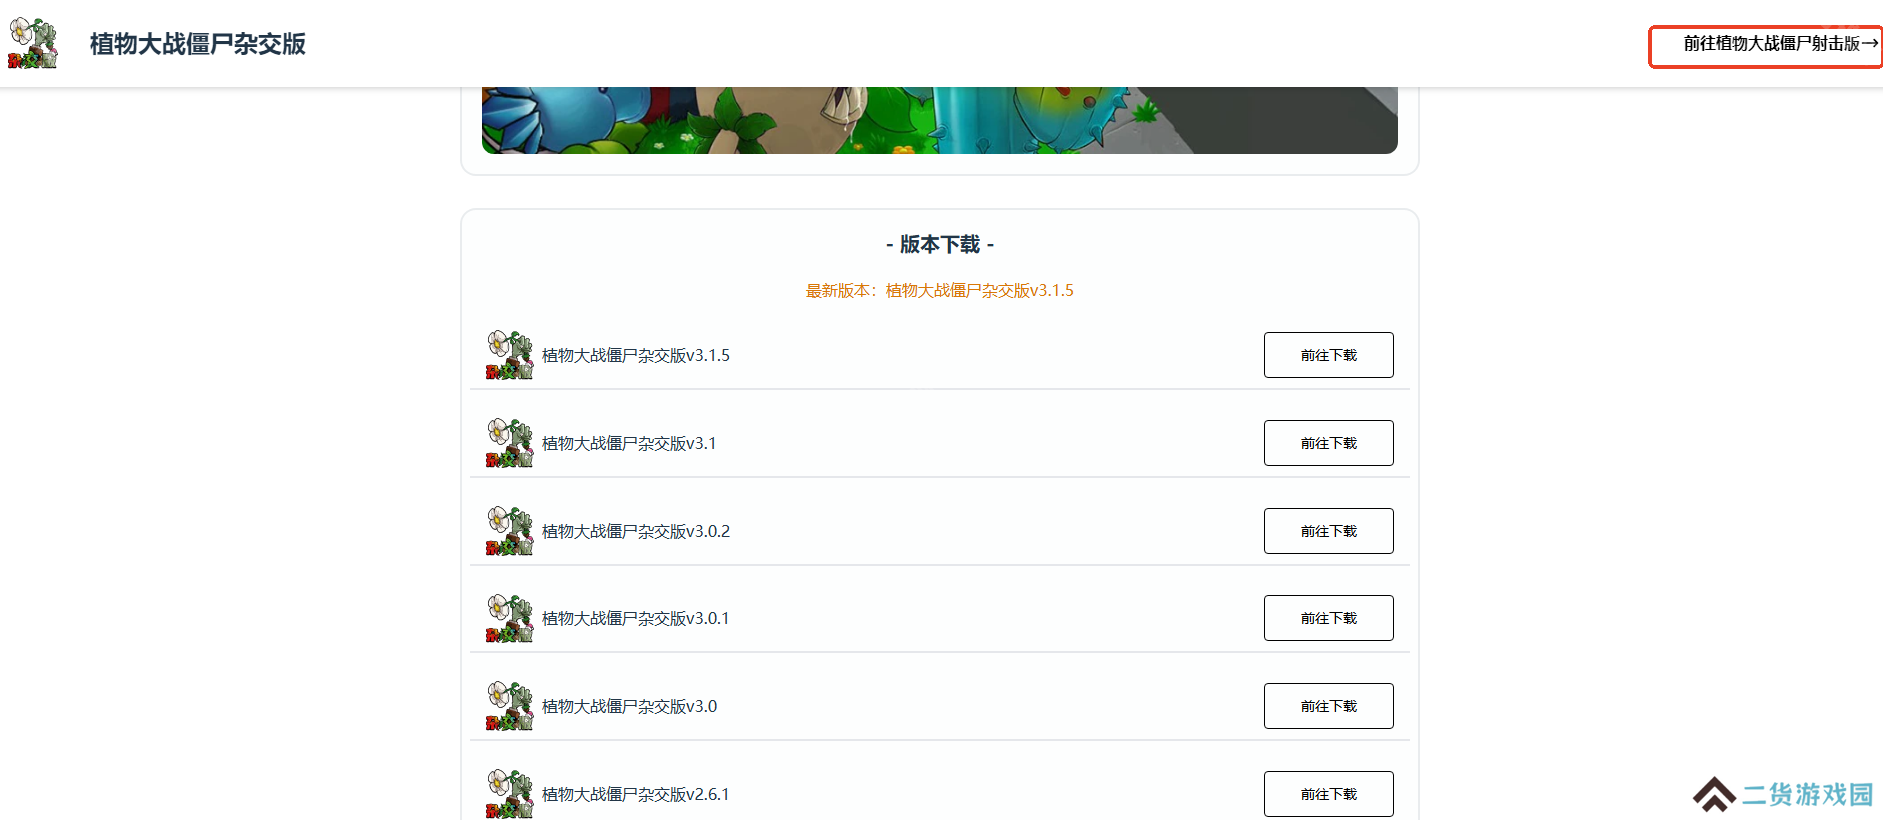Image resolution: width=1883 pixels, height=820 pixels.
Task: Select list entry 植物大战僵尸杂交版v3.0.1 text
Action: [x=636, y=618]
